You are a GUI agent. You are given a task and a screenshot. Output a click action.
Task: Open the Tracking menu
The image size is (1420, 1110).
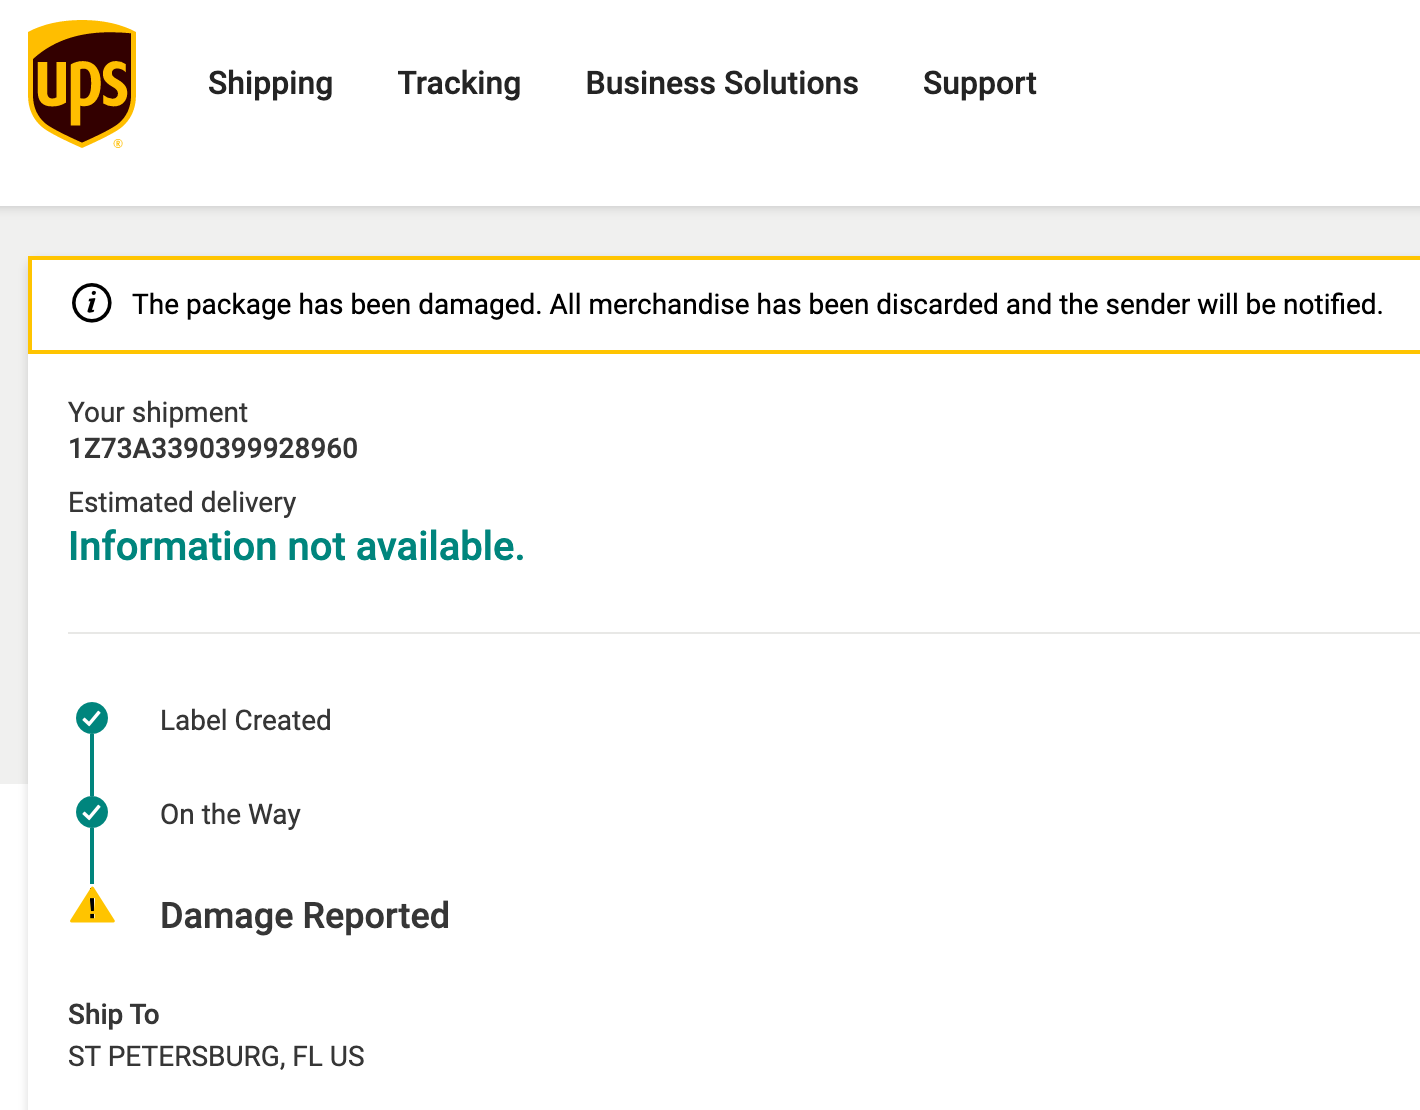pyautogui.click(x=459, y=83)
